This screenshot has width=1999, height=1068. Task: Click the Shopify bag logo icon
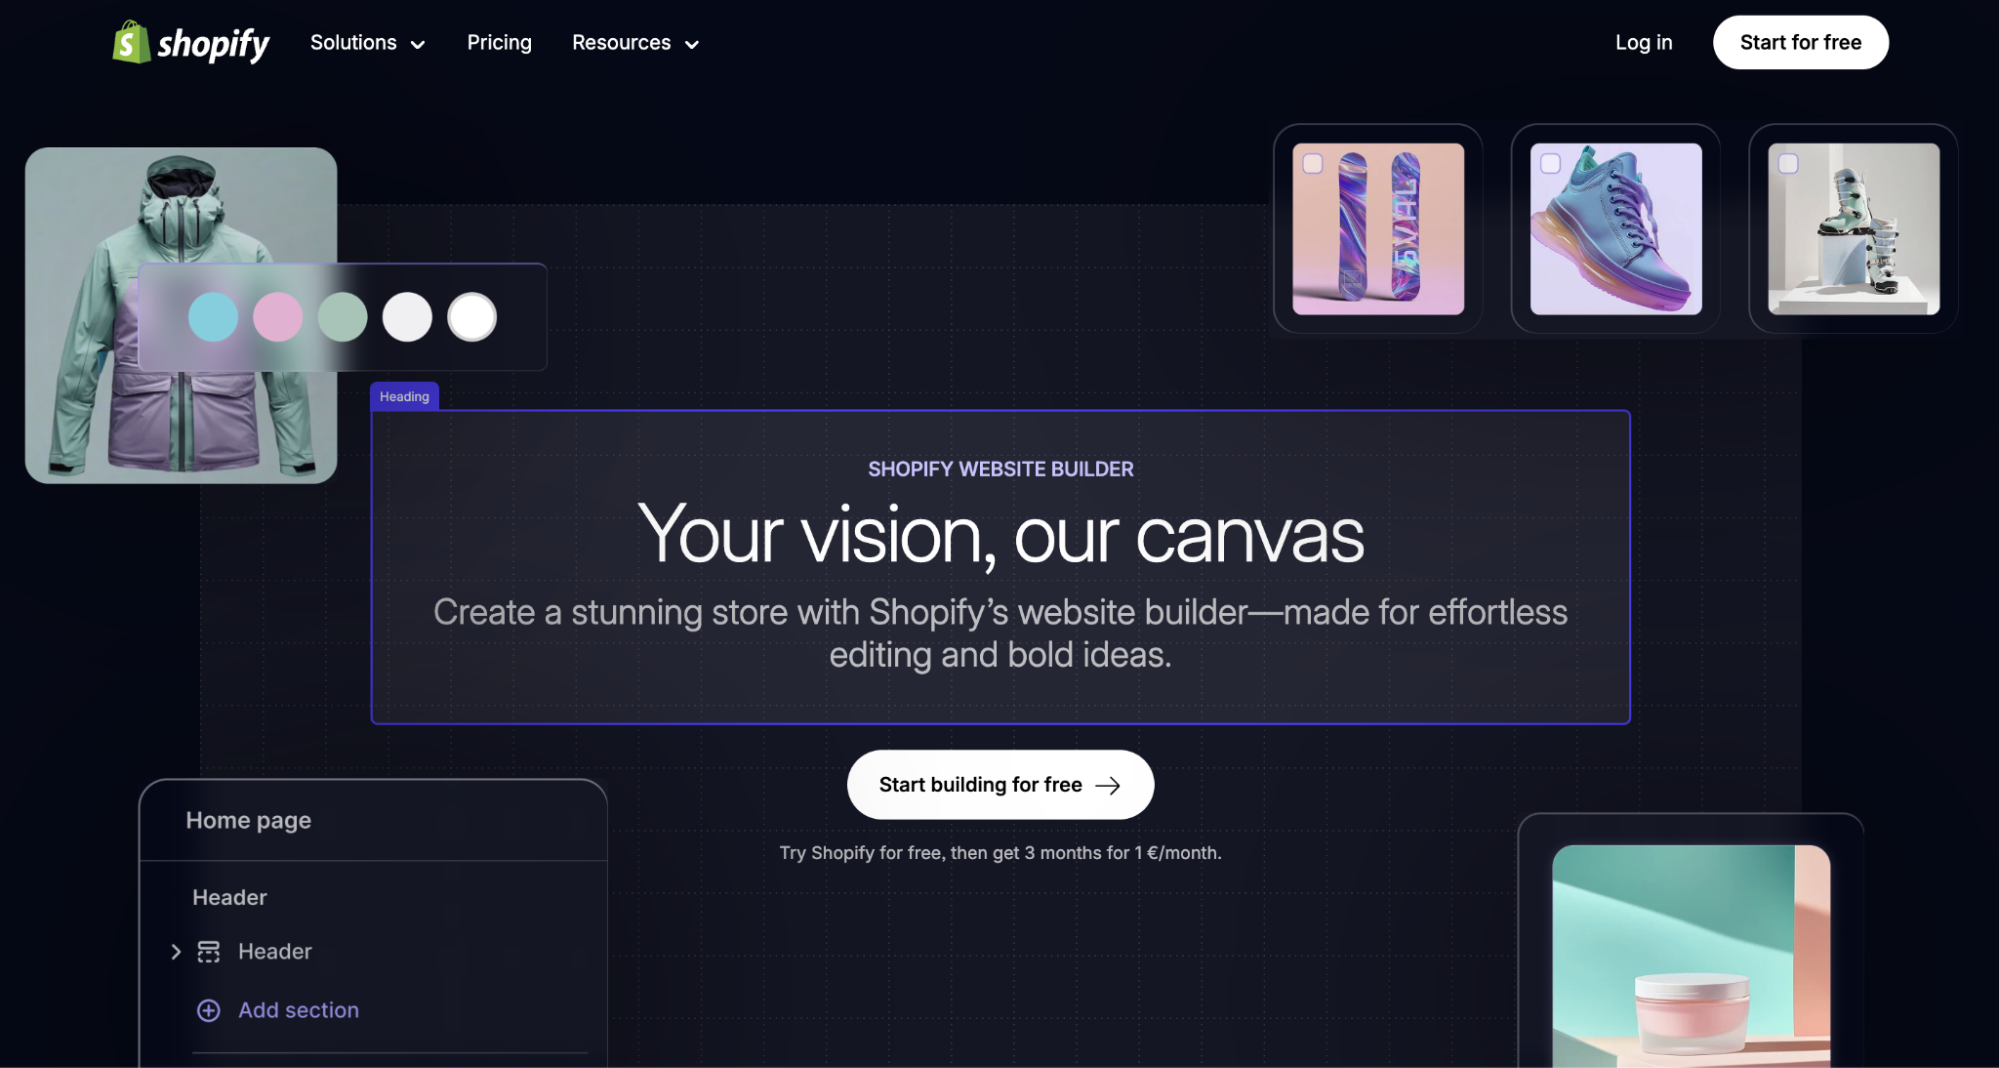point(131,42)
